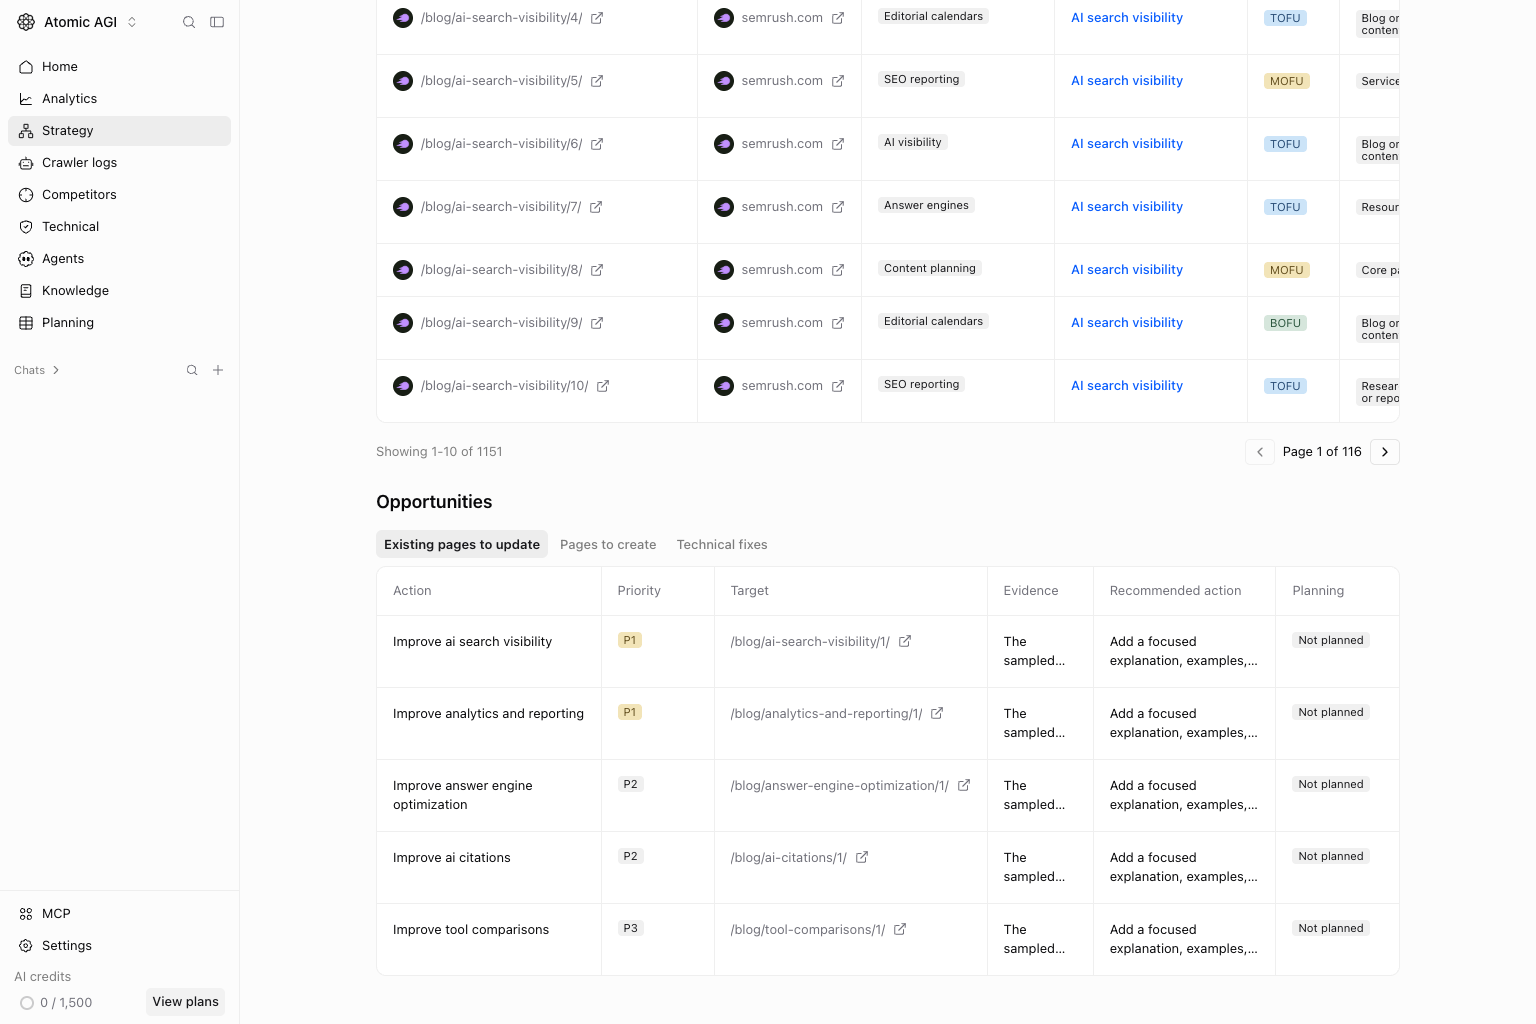Go to the next page of results
This screenshot has width=1536, height=1024.
[x=1385, y=452]
